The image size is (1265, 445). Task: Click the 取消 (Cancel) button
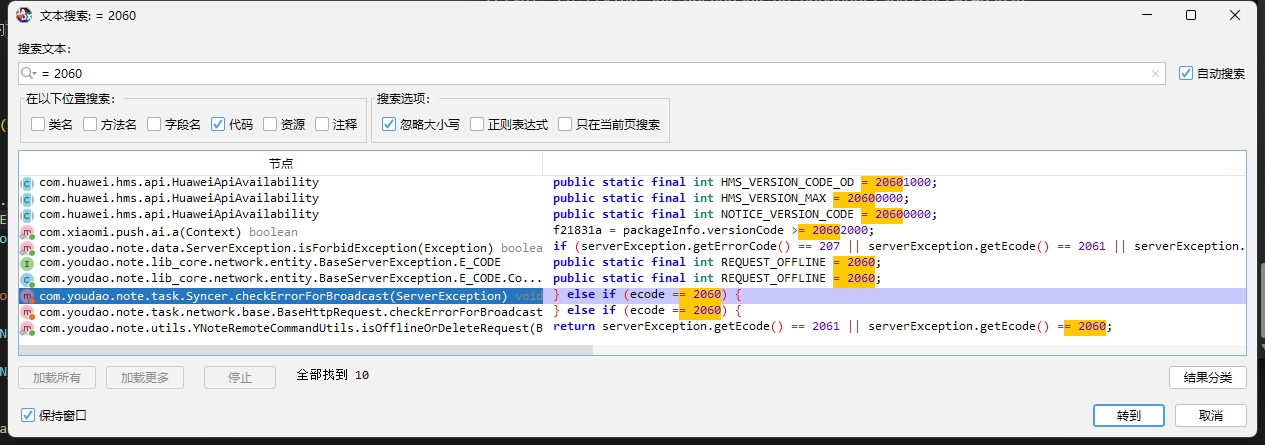[x=1210, y=416]
